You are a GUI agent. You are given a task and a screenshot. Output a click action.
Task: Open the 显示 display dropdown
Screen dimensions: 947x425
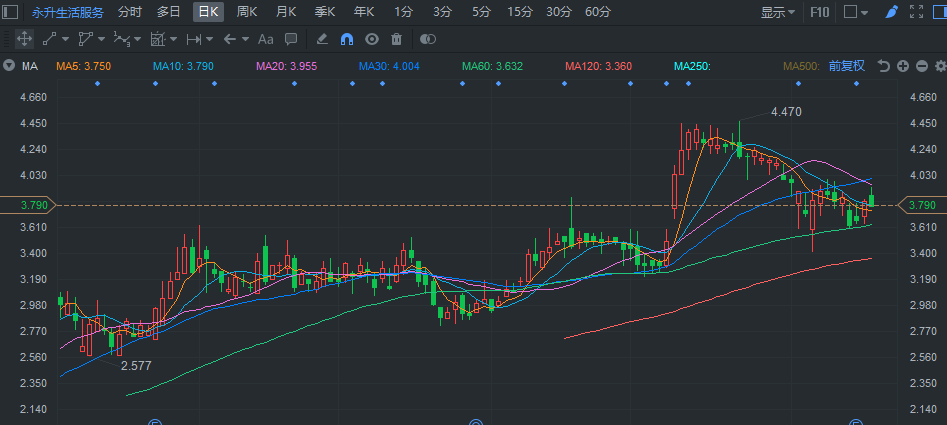pyautogui.click(x=778, y=12)
